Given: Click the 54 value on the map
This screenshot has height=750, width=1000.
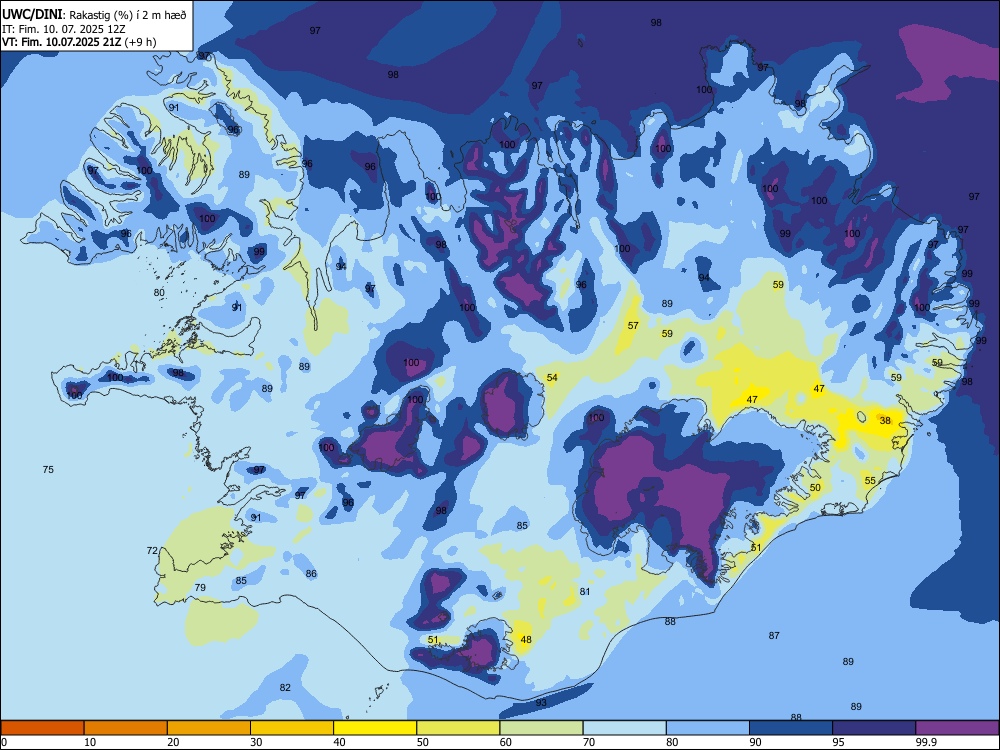Looking at the screenshot, I should coord(552,378).
